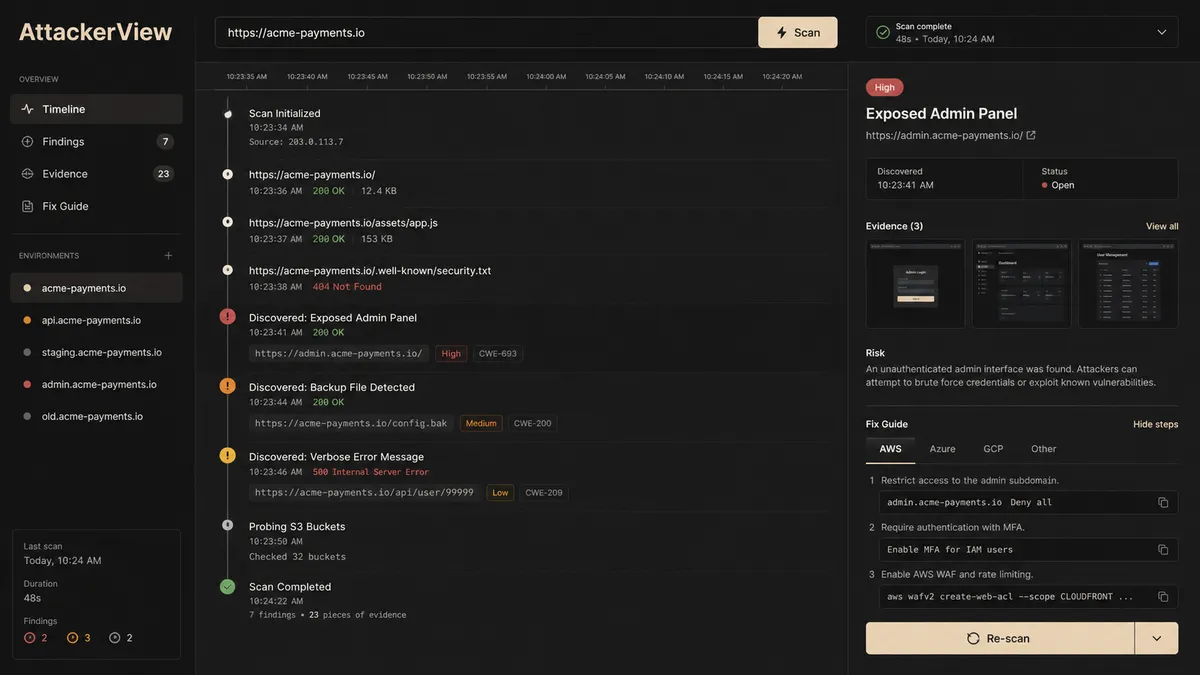
Task: Select api.acme-payments.io environment
Action: tap(96, 320)
